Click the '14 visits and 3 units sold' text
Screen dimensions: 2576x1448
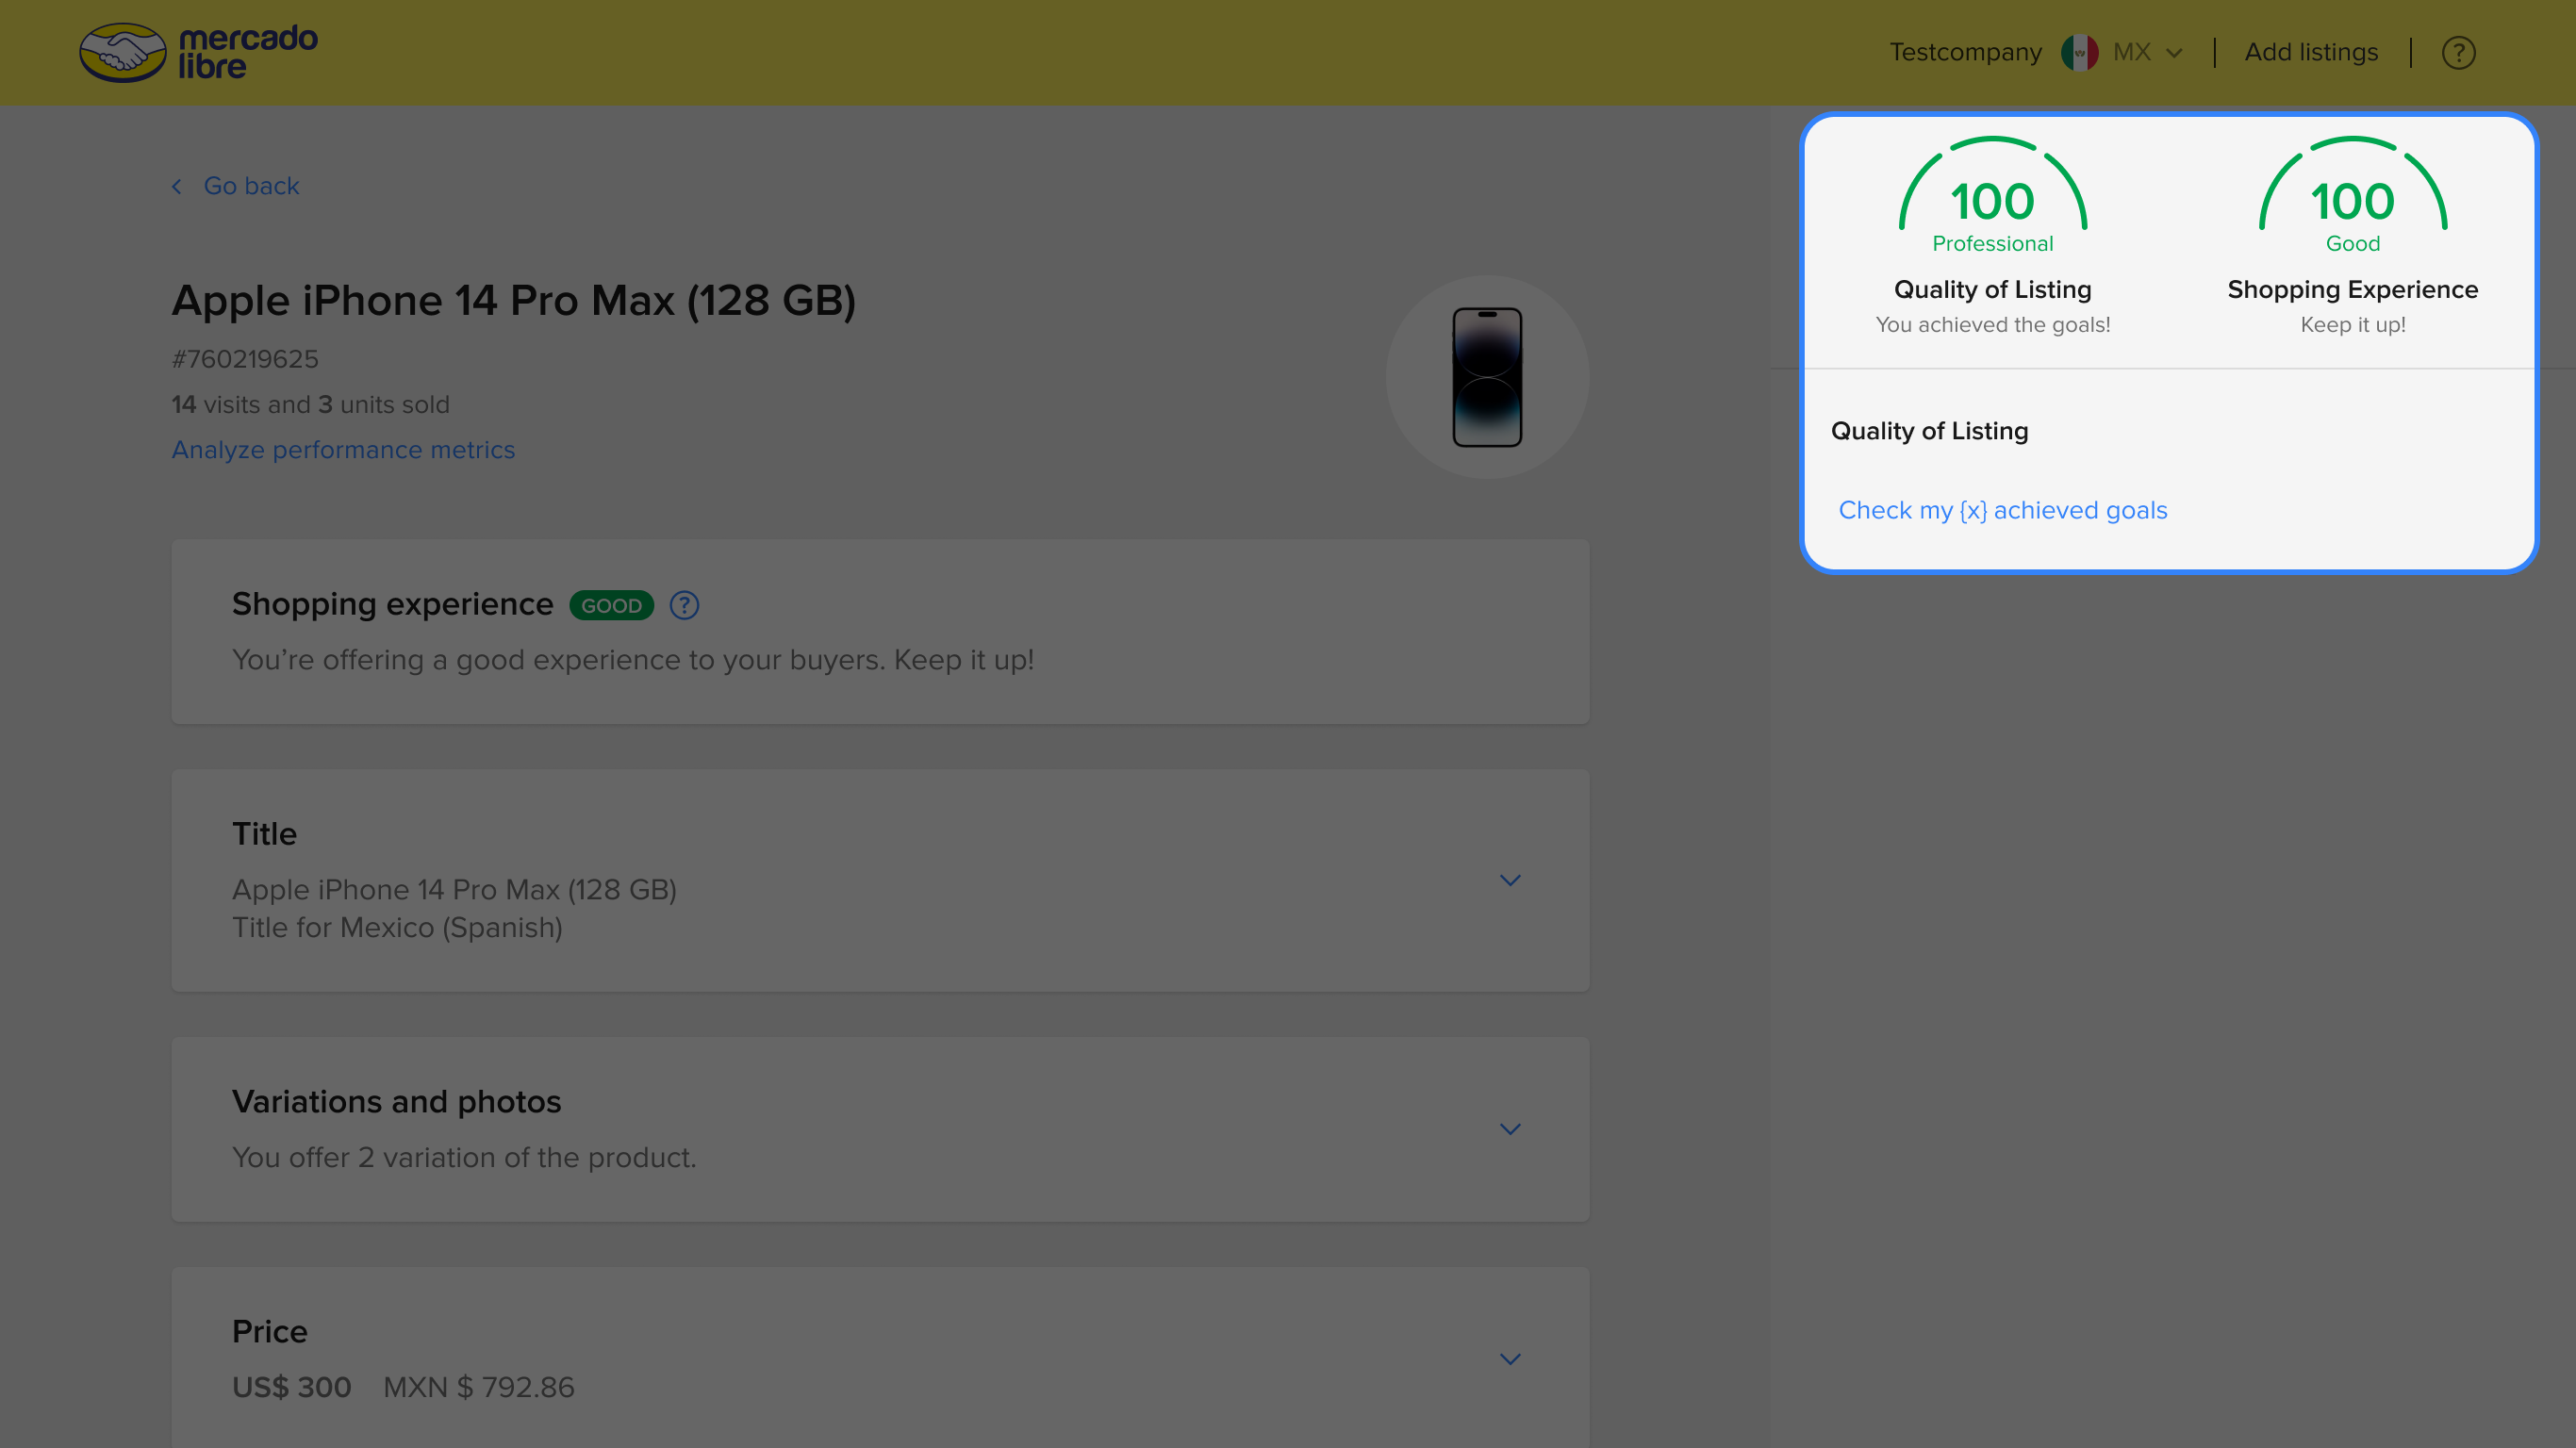pos(310,404)
